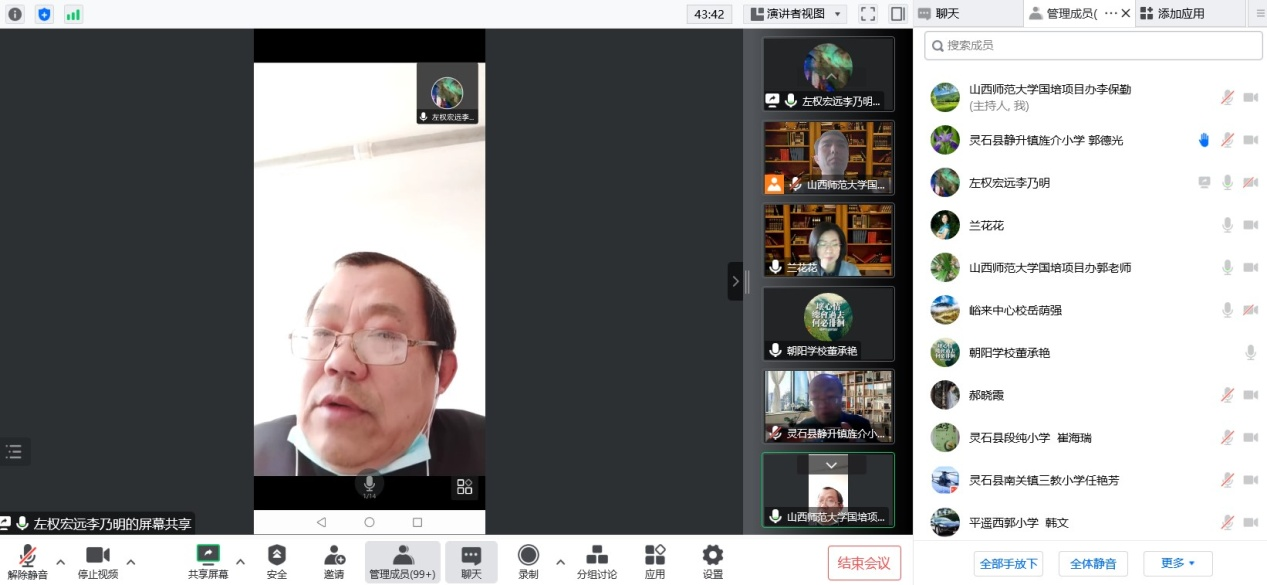This screenshot has width=1267, height=585.
Task: Open the side panel hamburger menu
Action: [x=1259, y=14]
